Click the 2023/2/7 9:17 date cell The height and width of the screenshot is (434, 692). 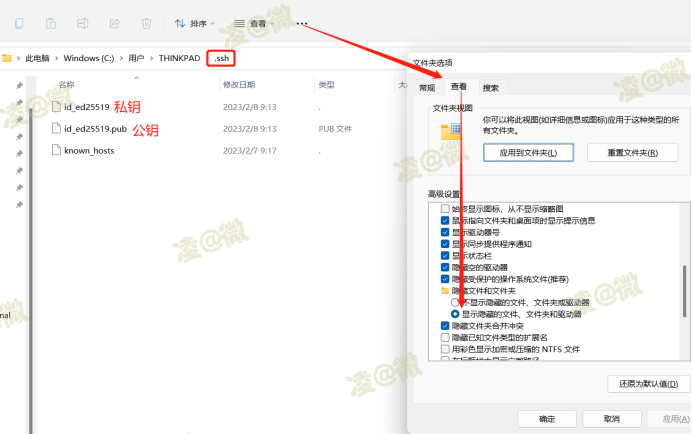pos(250,151)
